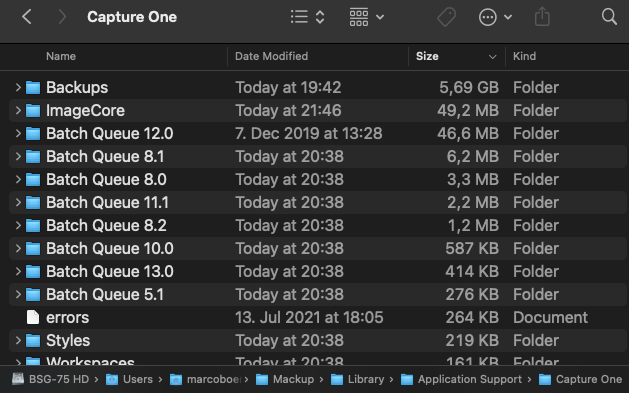Expand the Batch Queue 5.1 folder
The width and height of the screenshot is (629, 393).
tap(18, 294)
